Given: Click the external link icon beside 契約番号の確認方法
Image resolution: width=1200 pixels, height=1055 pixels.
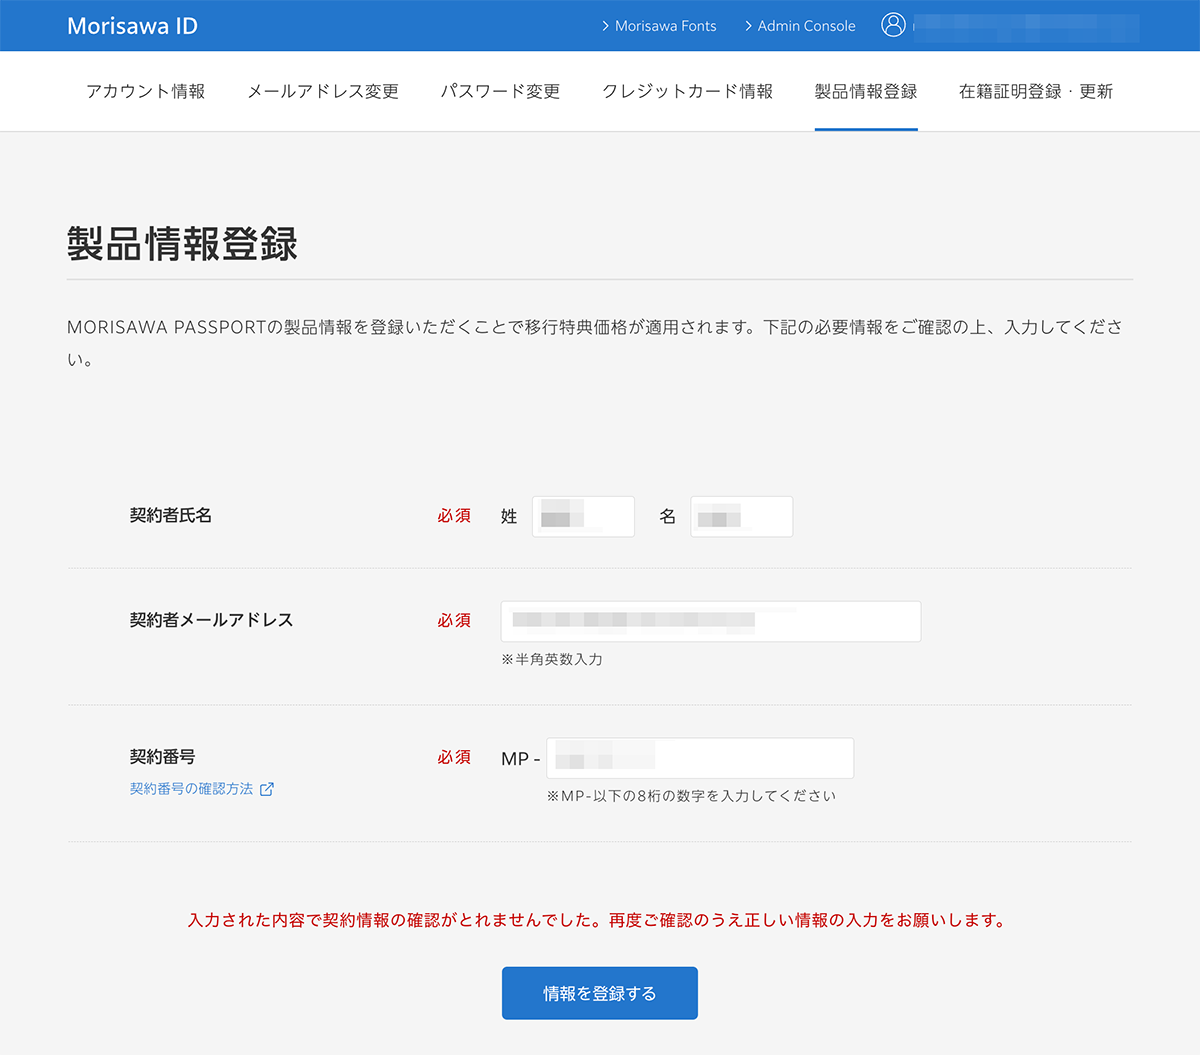Looking at the screenshot, I should click(267, 789).
